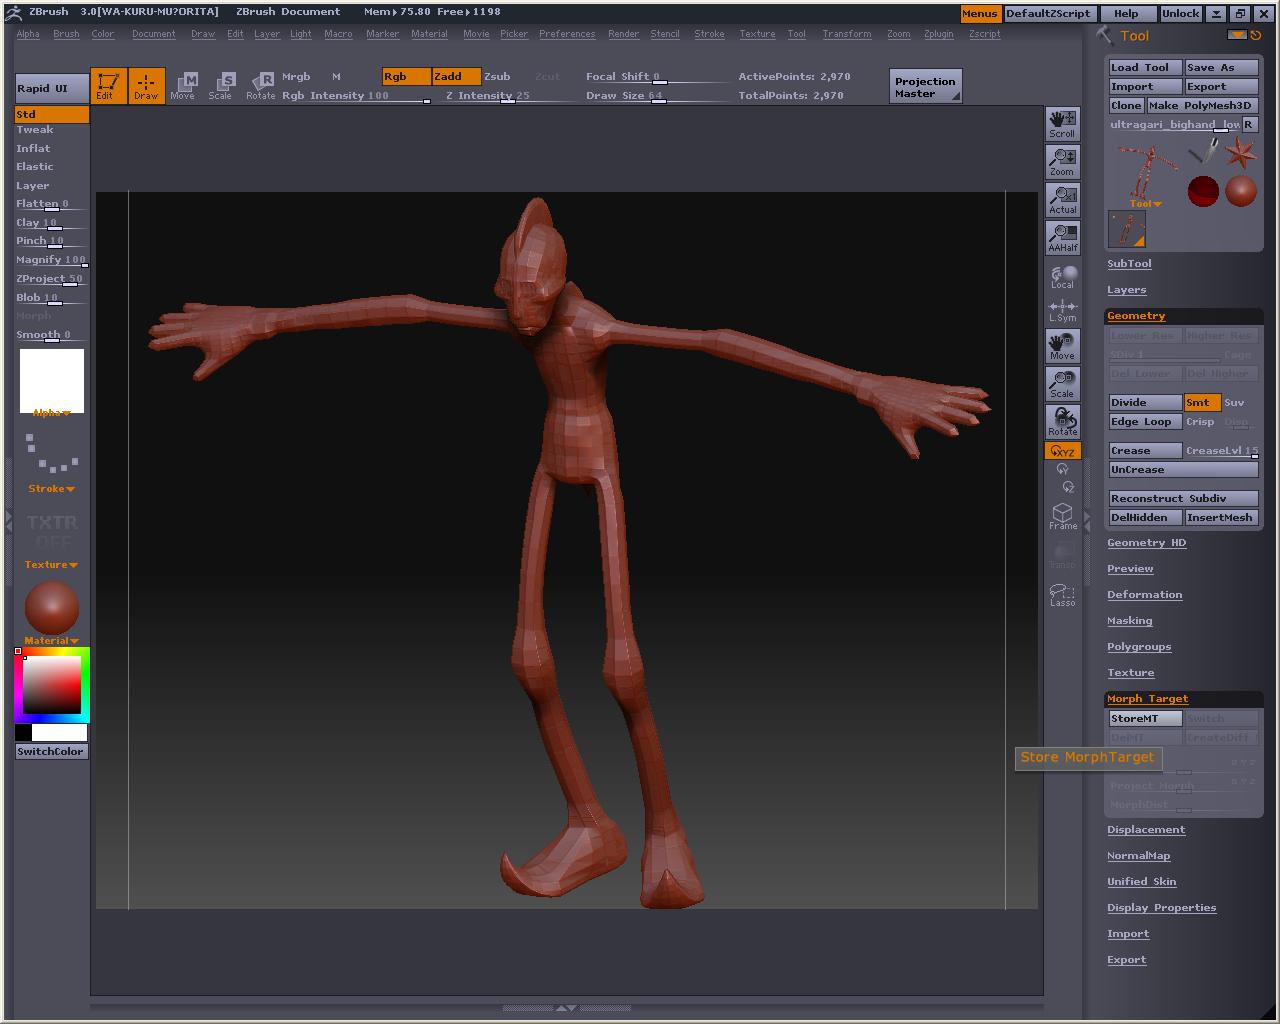Pick a color in the color square
Image resolution: width=1280 pixels, height=1024 pixels.
52,684
